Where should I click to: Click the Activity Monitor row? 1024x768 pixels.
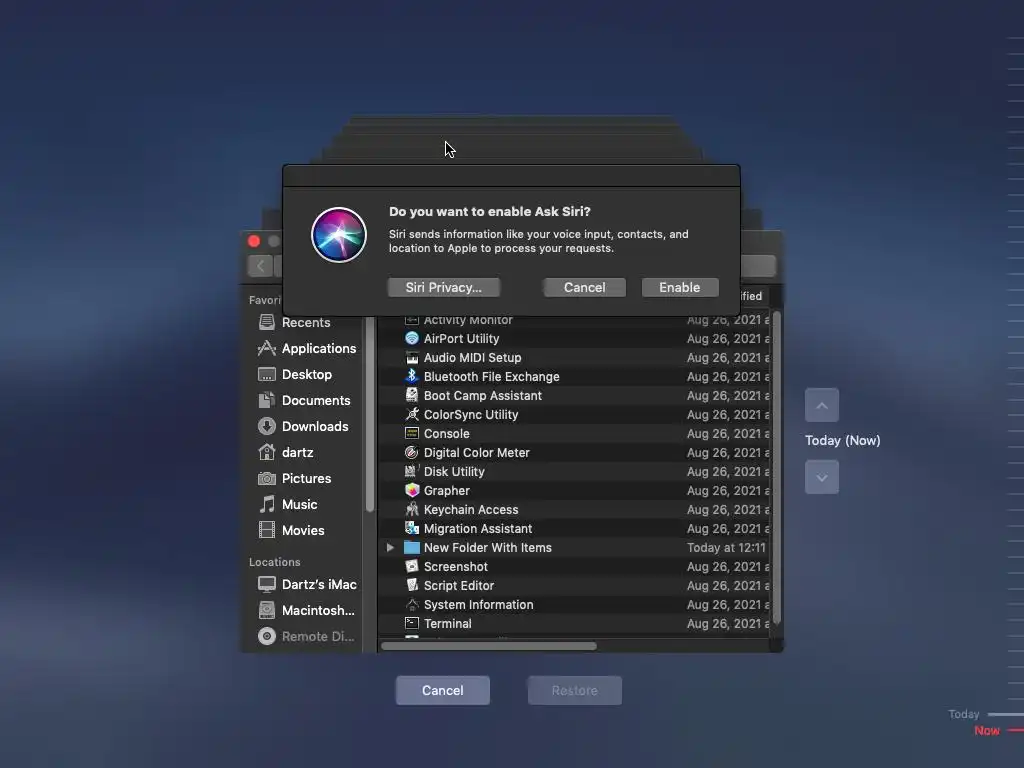coord(574,321)
